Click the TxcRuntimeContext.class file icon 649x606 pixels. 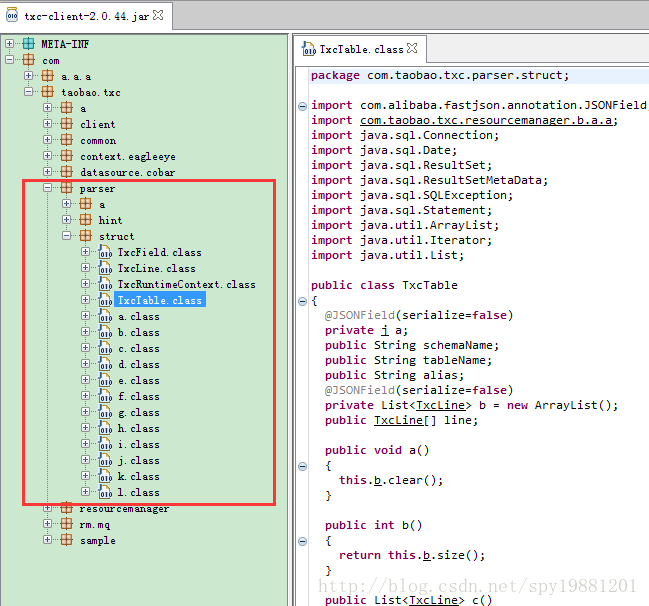click(x=105, y=284)
